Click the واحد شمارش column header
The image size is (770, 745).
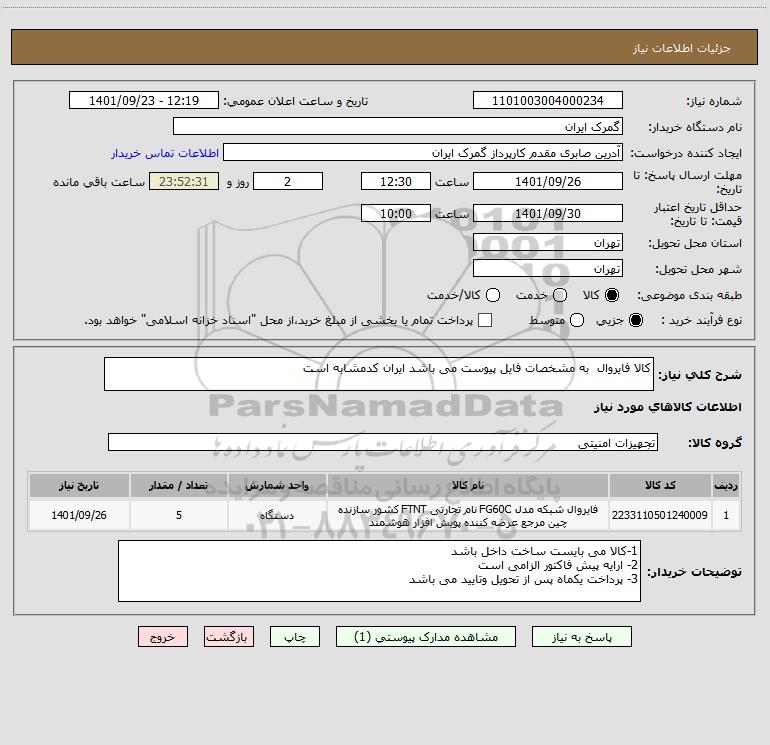click(x=277, y=485)
